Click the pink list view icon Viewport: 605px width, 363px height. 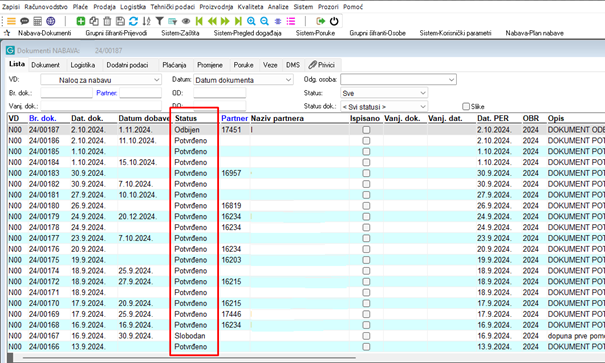pos(291,21)
